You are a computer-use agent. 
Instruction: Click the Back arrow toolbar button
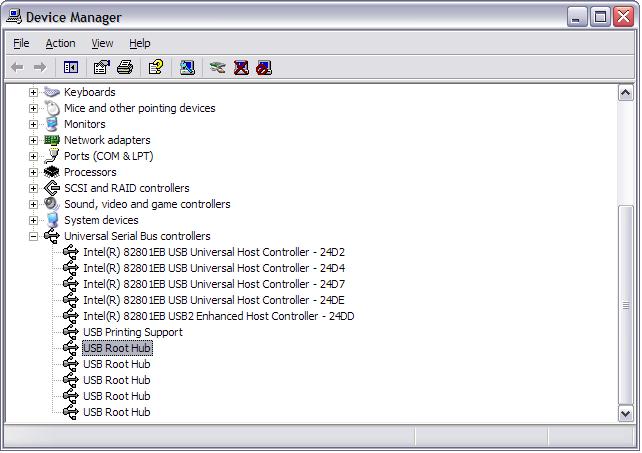click(x=17, y=67)
